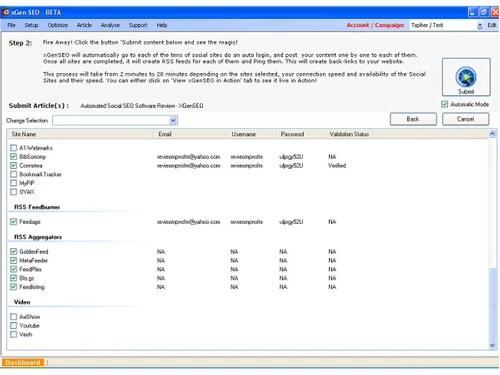Check the Veoh video checkbox

(13, 334)
